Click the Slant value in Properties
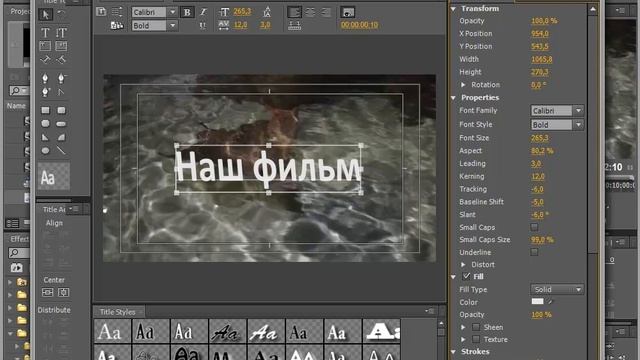 tap(540, 214)
